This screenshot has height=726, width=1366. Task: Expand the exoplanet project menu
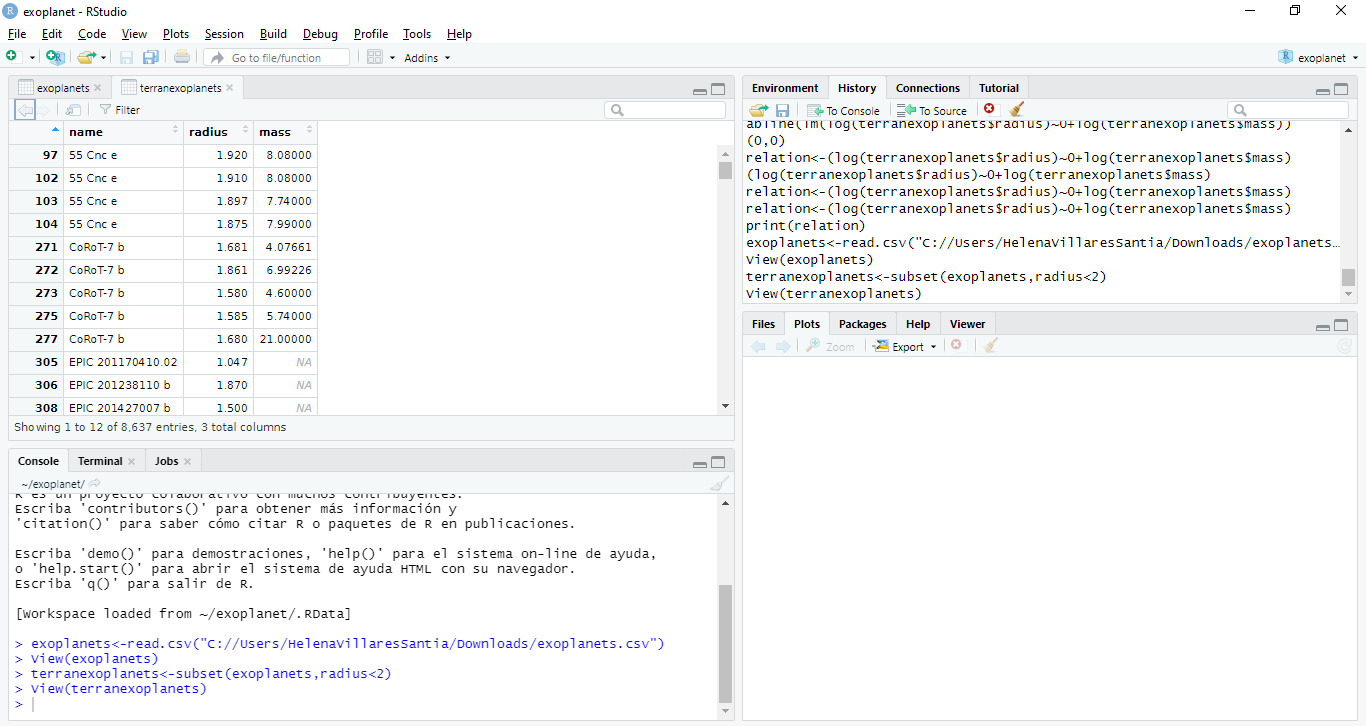[1320, 58]
